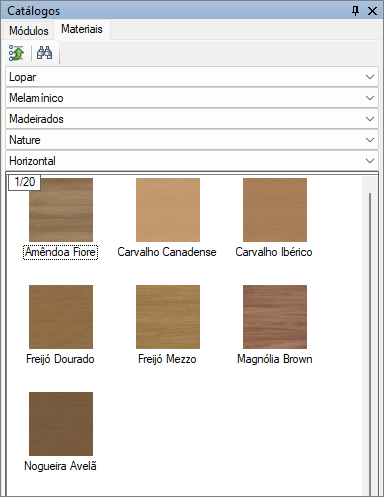384x497 pixels.
Task: Pick the Carvalho Ibérico swatch
Action: (x=275, y=210)
